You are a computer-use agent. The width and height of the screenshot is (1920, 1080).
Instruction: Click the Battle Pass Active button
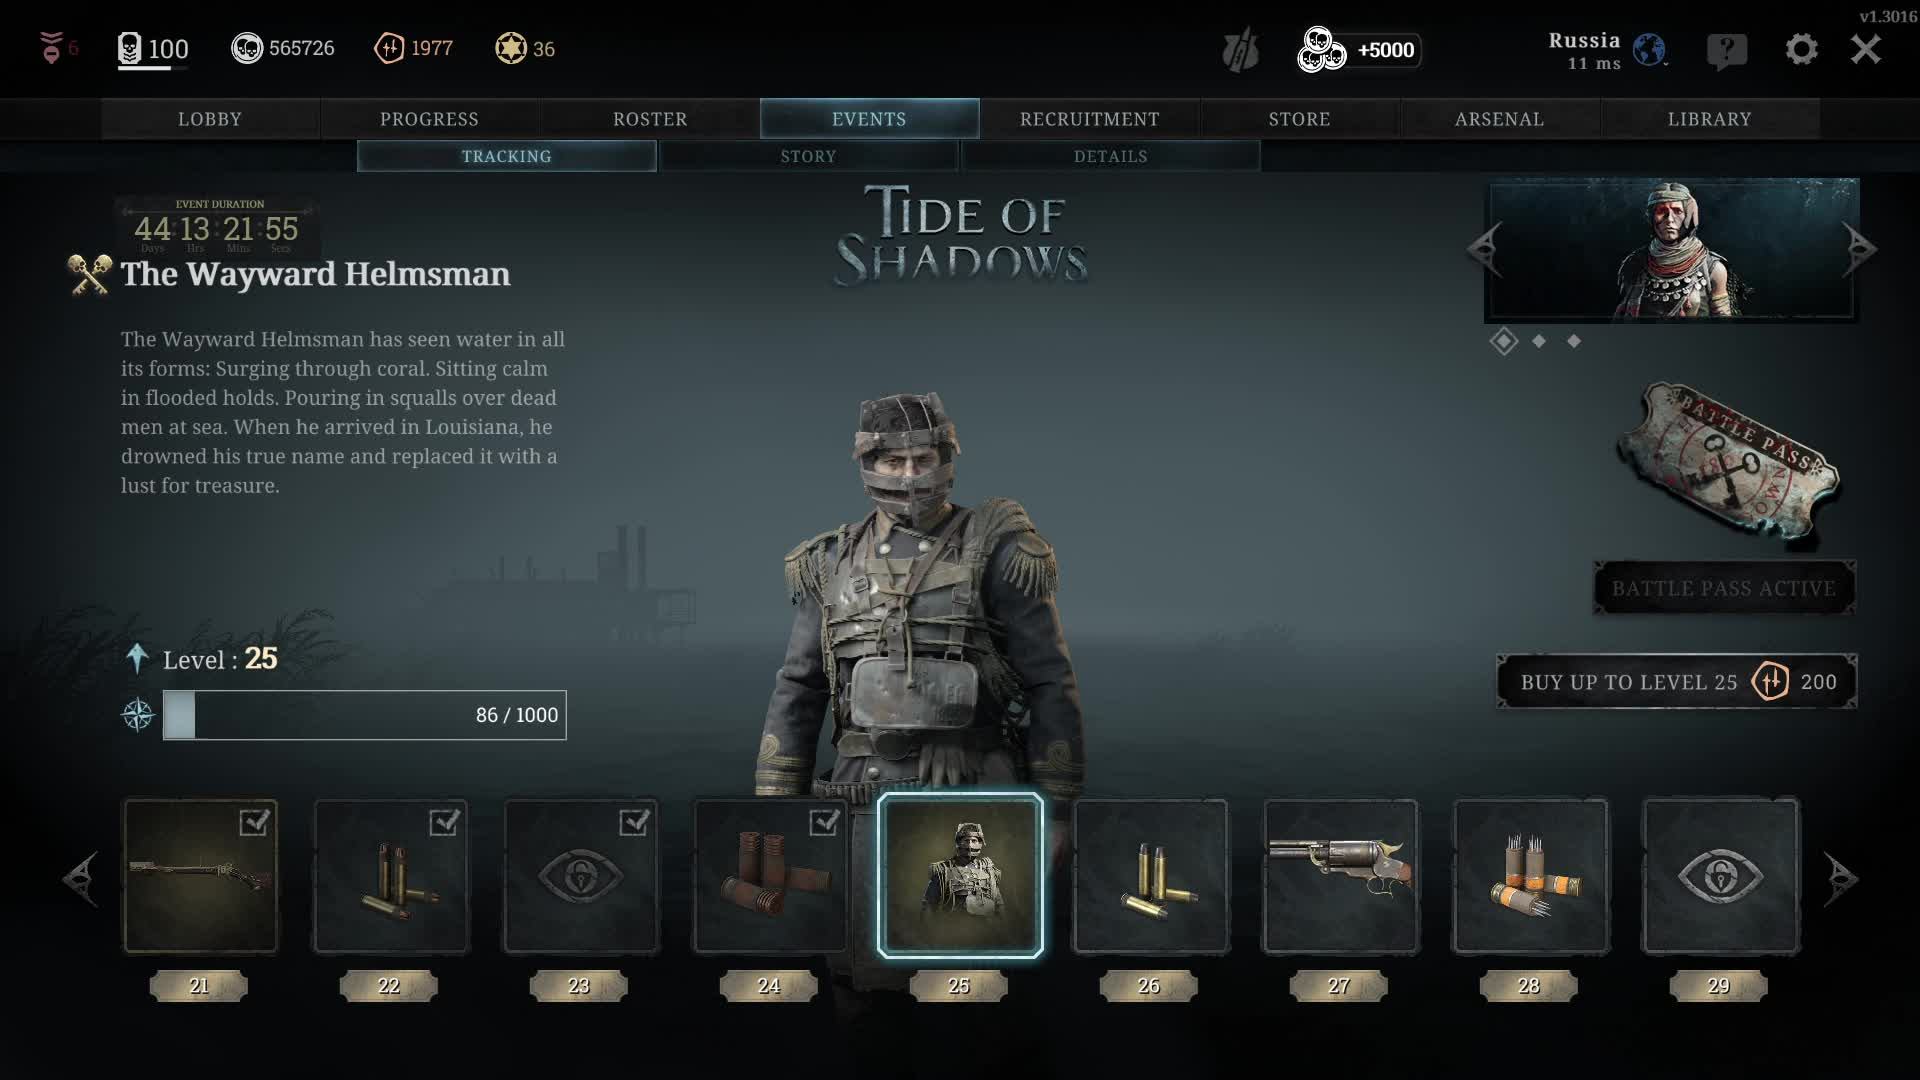point(1724,588)
